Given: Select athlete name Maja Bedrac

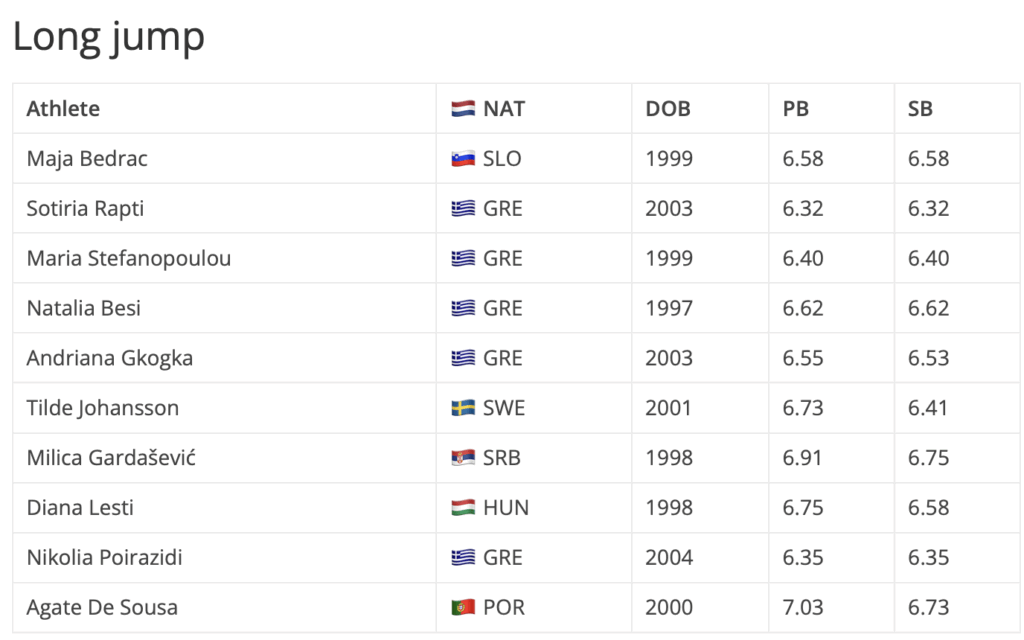Looking at the screenshot, I should 87,159.
